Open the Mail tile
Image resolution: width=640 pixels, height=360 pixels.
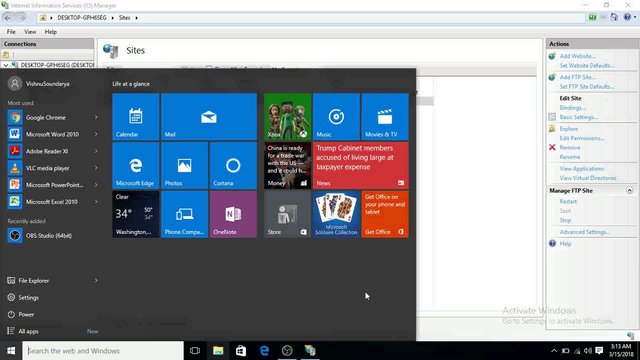pos(209,117)
